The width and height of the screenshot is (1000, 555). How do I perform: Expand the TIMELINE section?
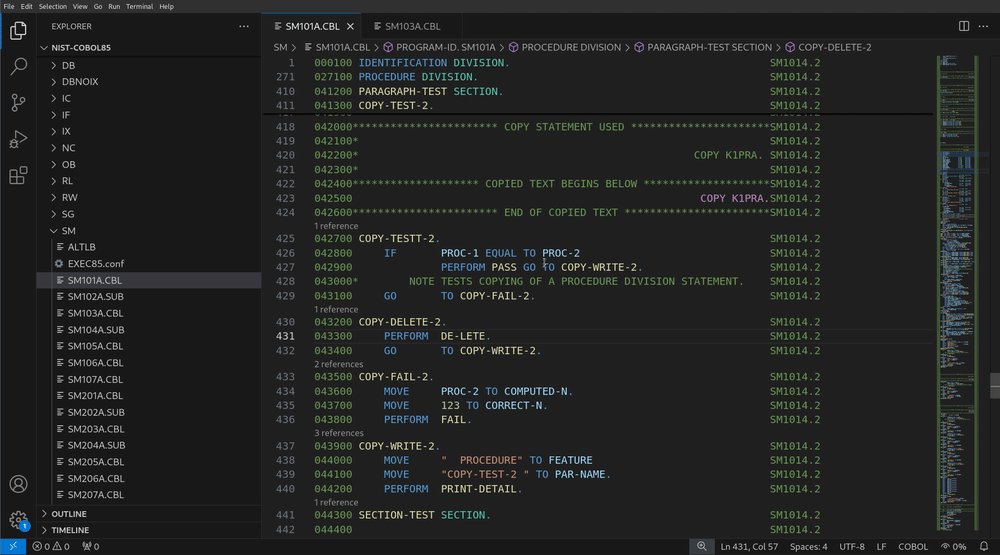click(x=70, y=530)
